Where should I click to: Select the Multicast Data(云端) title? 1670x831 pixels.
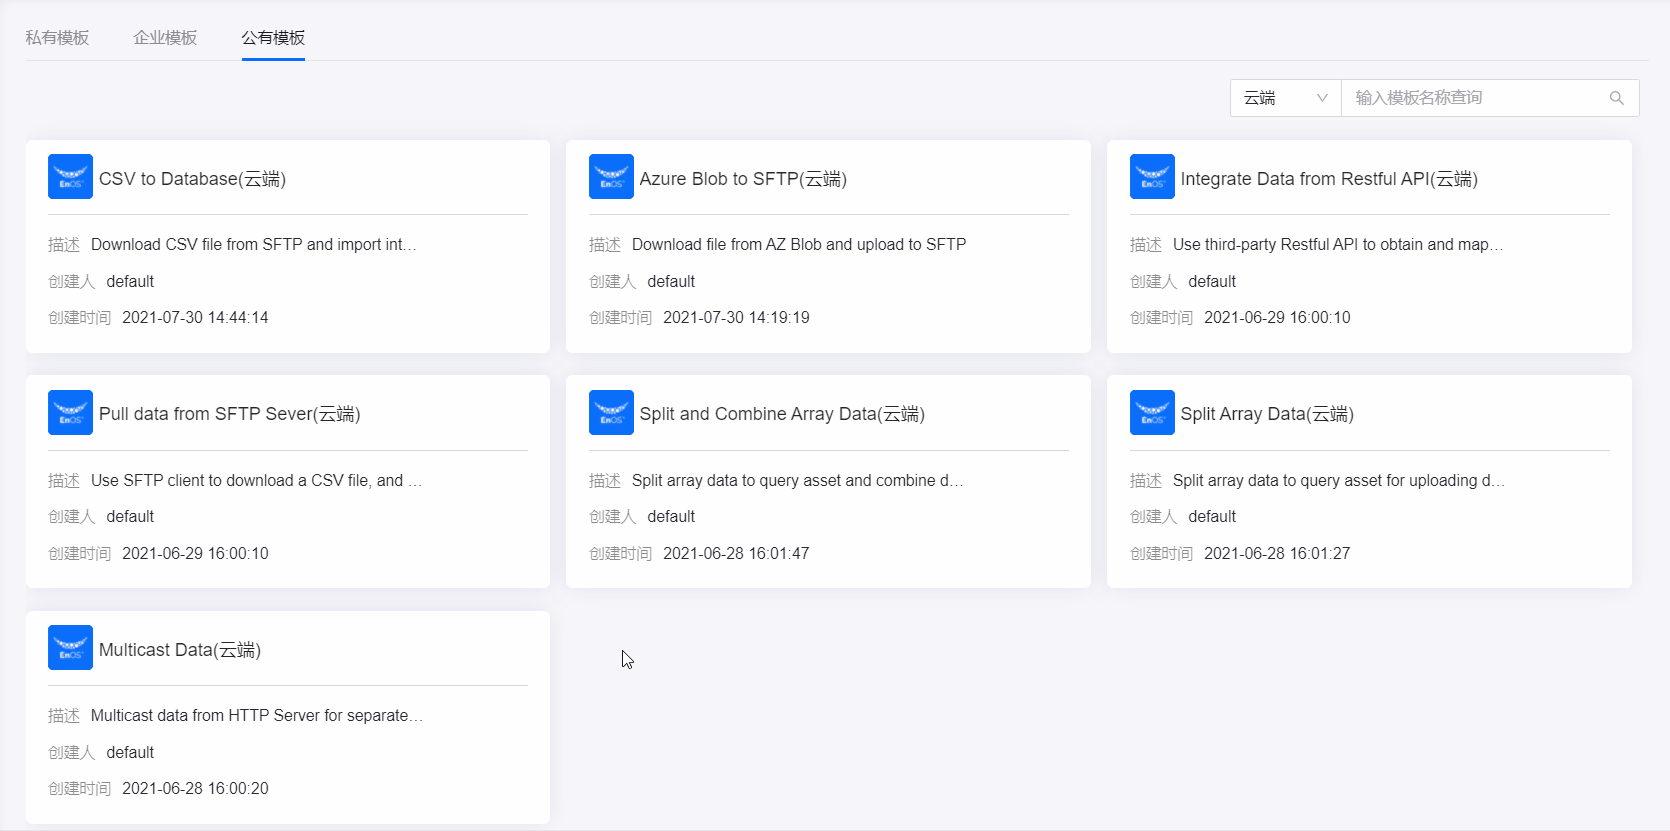[180, 650]
